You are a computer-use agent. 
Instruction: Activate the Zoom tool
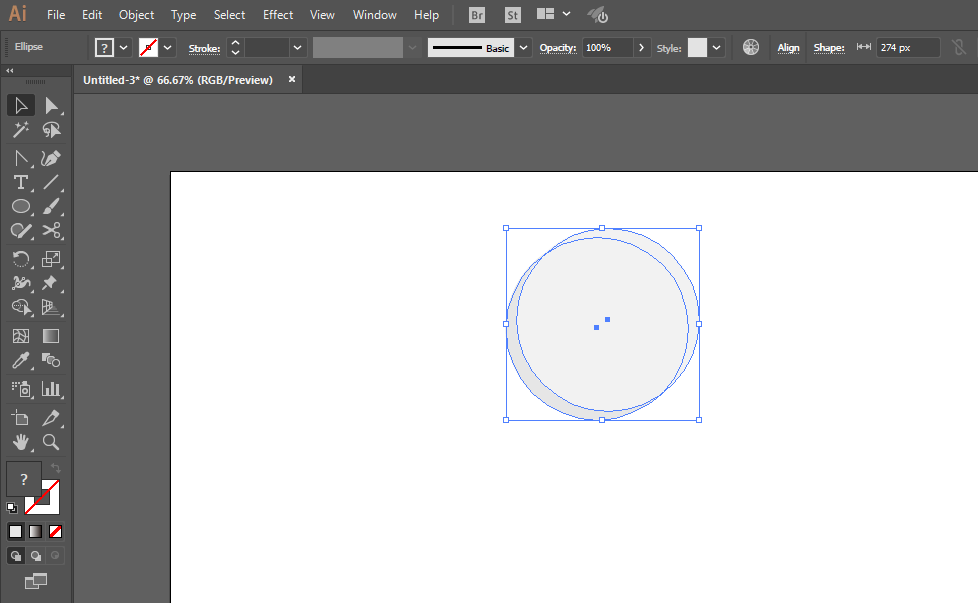51,442
